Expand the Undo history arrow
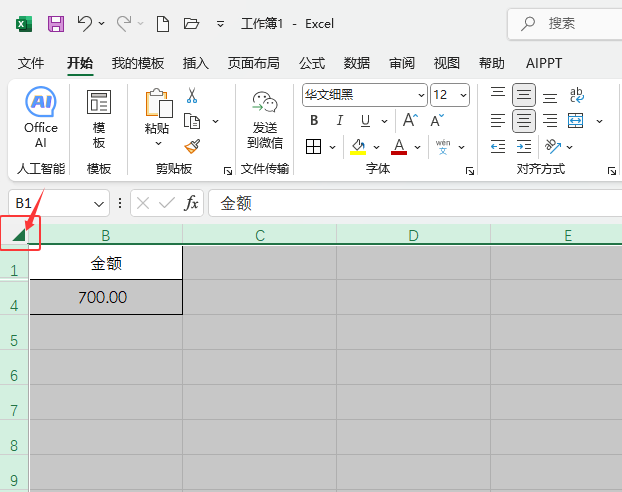 tap(102, 24)
